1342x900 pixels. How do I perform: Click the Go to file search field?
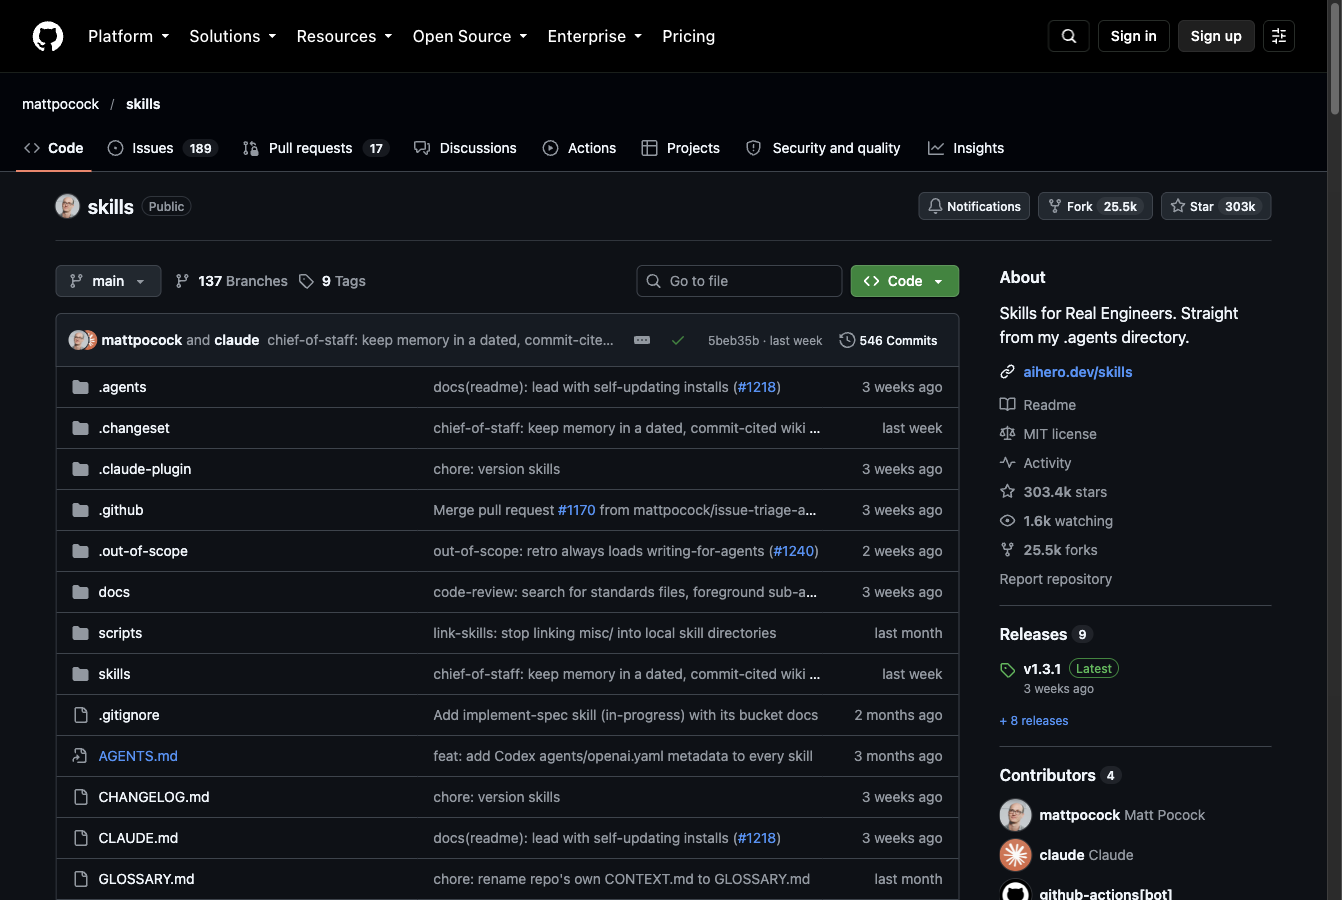(x=739, y=281)
